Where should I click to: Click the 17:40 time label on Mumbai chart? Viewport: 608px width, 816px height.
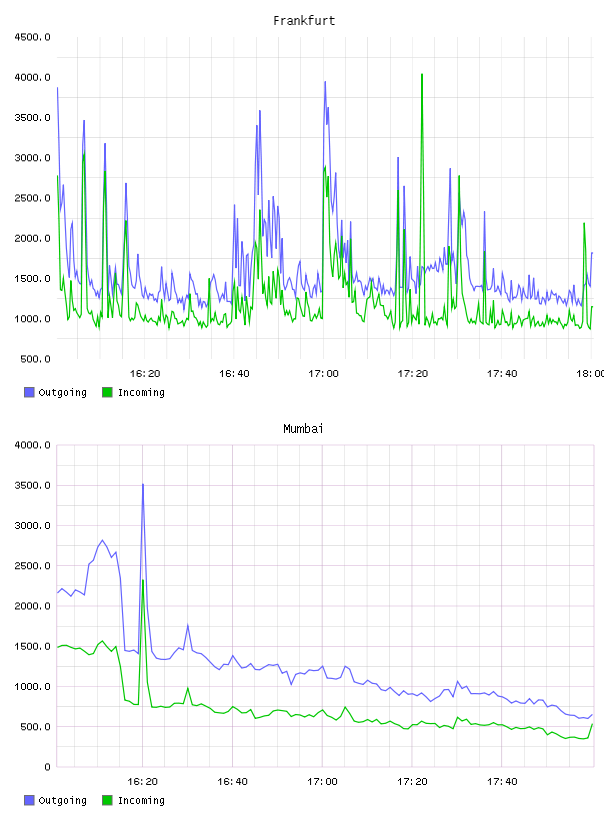click(502, 782)
